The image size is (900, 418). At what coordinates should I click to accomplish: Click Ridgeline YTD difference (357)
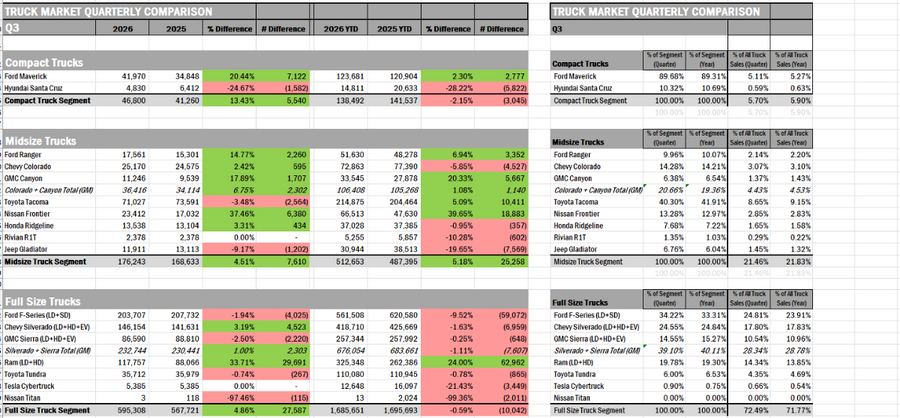(501, 226)
